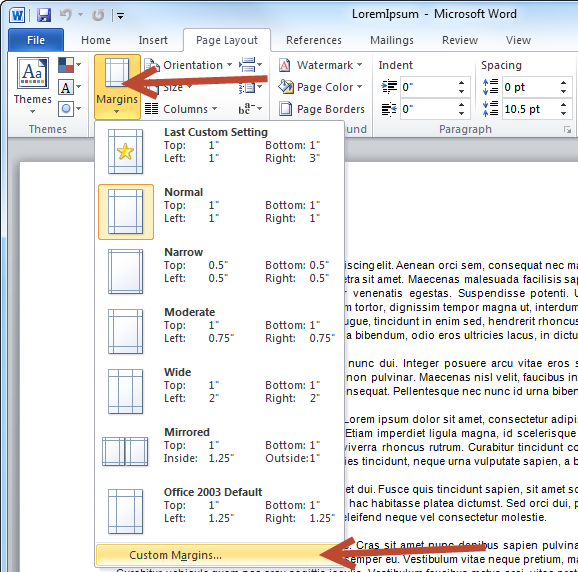This screenshot has width=578, height=572.
Task: Open the Hyphenation dropdown icon
Action: point(250,109)
